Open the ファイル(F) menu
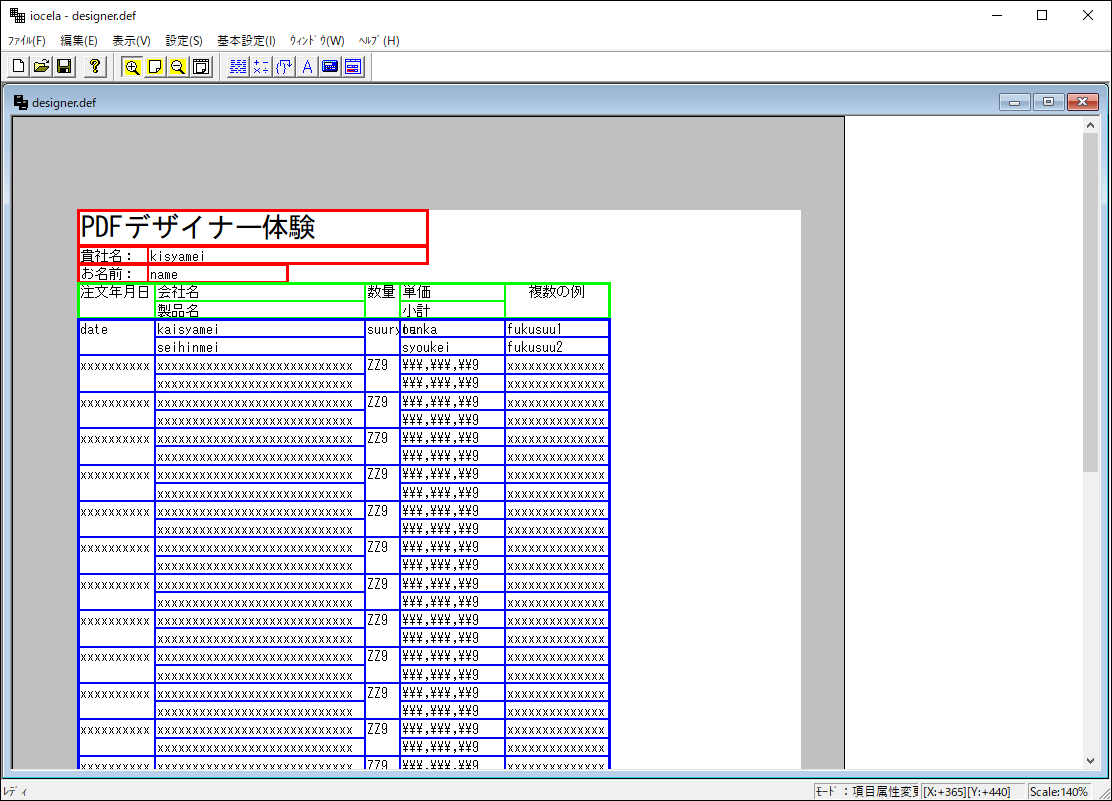 (x=27, y=41)
